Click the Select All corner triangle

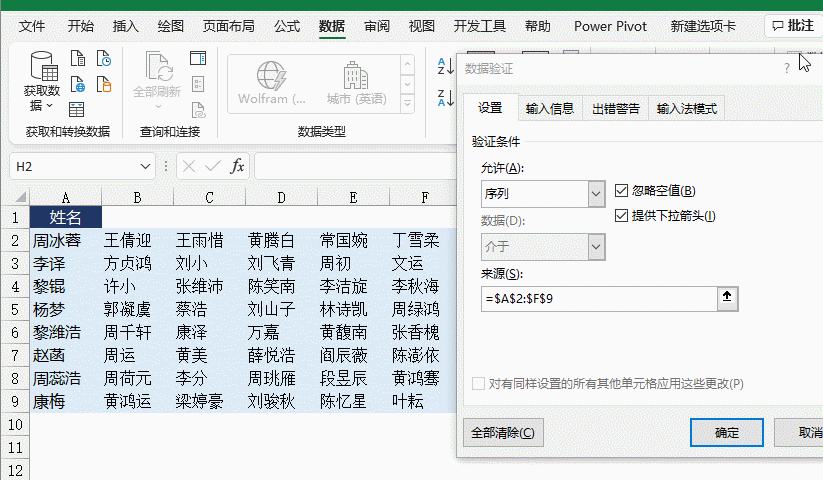[20, 197]
